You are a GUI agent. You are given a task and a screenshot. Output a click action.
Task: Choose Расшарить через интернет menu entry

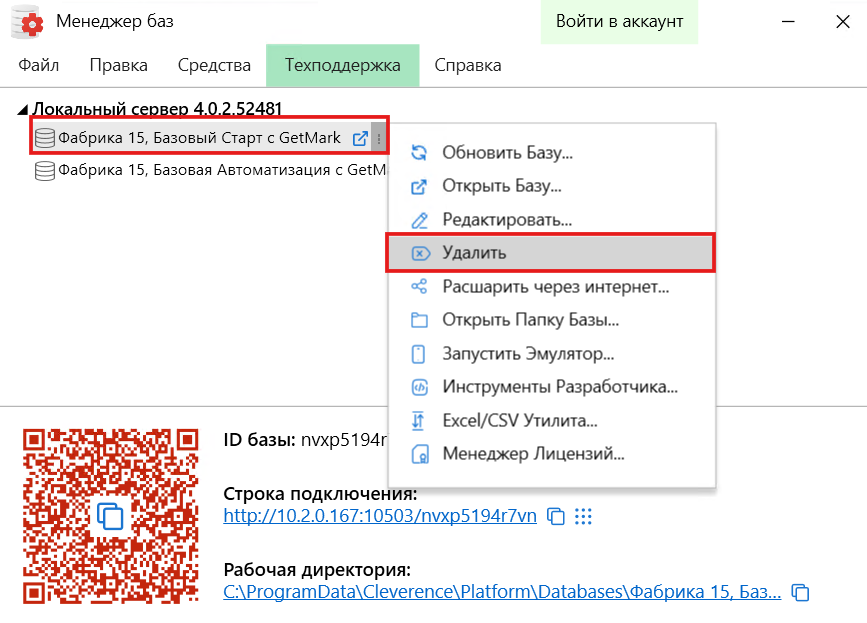coord(551,287)
